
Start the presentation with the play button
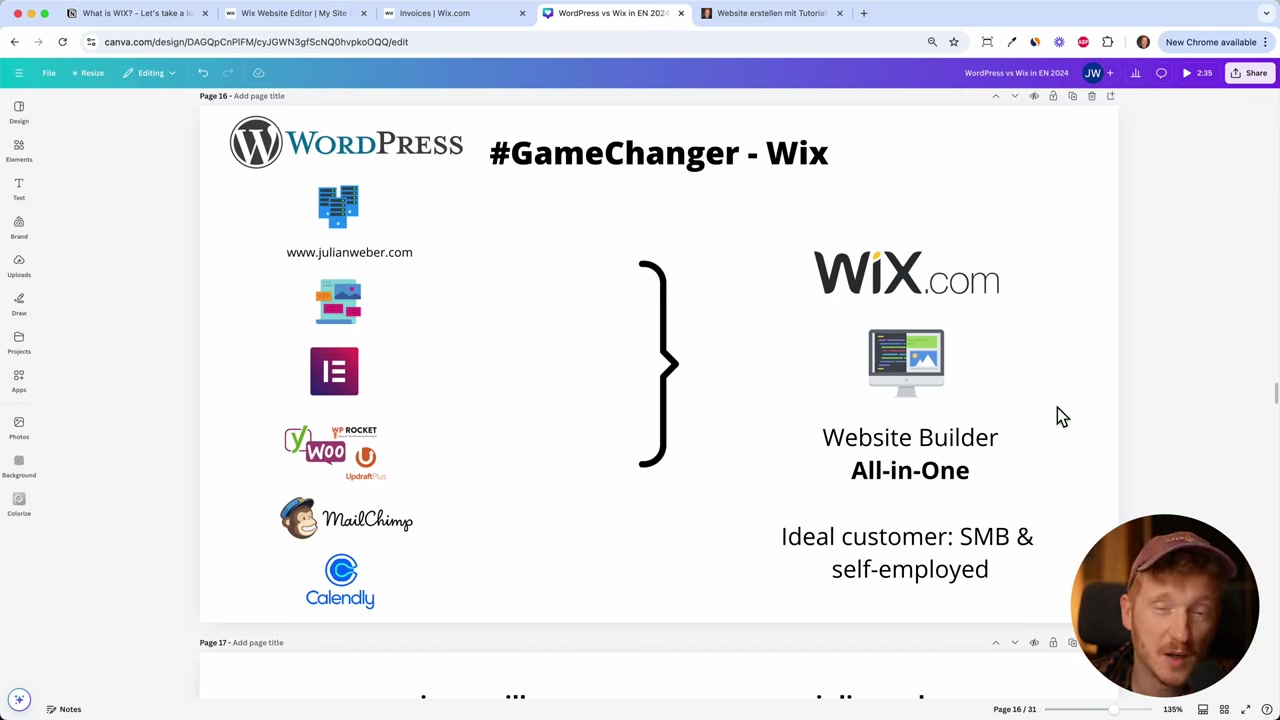[1197, 73]
